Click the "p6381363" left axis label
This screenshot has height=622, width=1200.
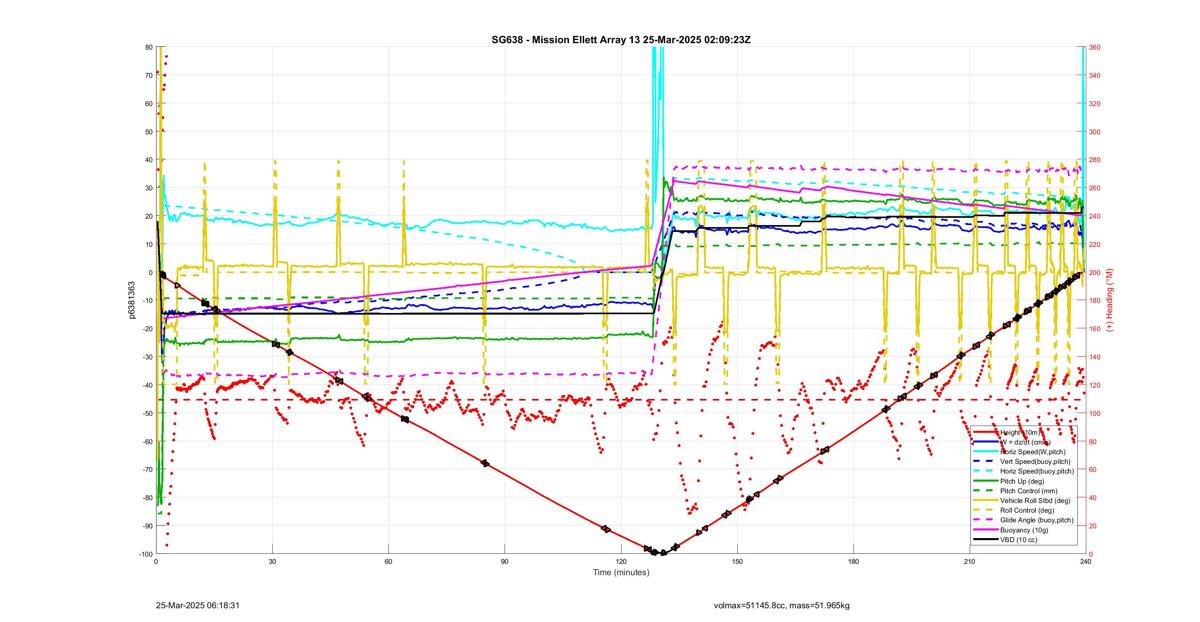130,300
